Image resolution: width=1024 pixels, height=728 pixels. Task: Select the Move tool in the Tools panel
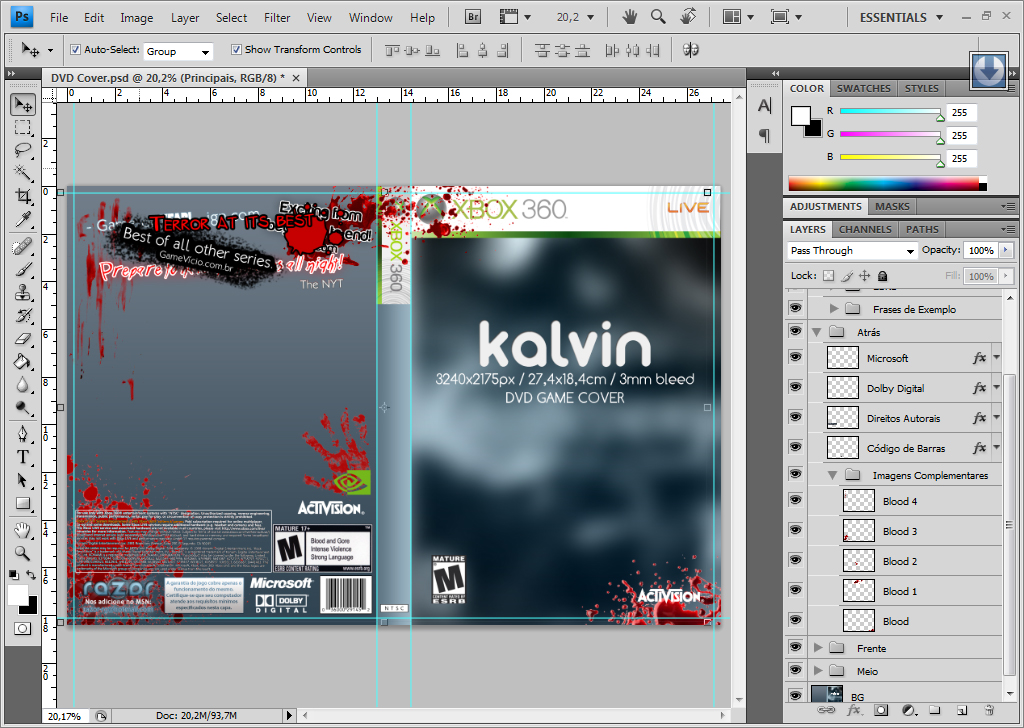point(23,104)
